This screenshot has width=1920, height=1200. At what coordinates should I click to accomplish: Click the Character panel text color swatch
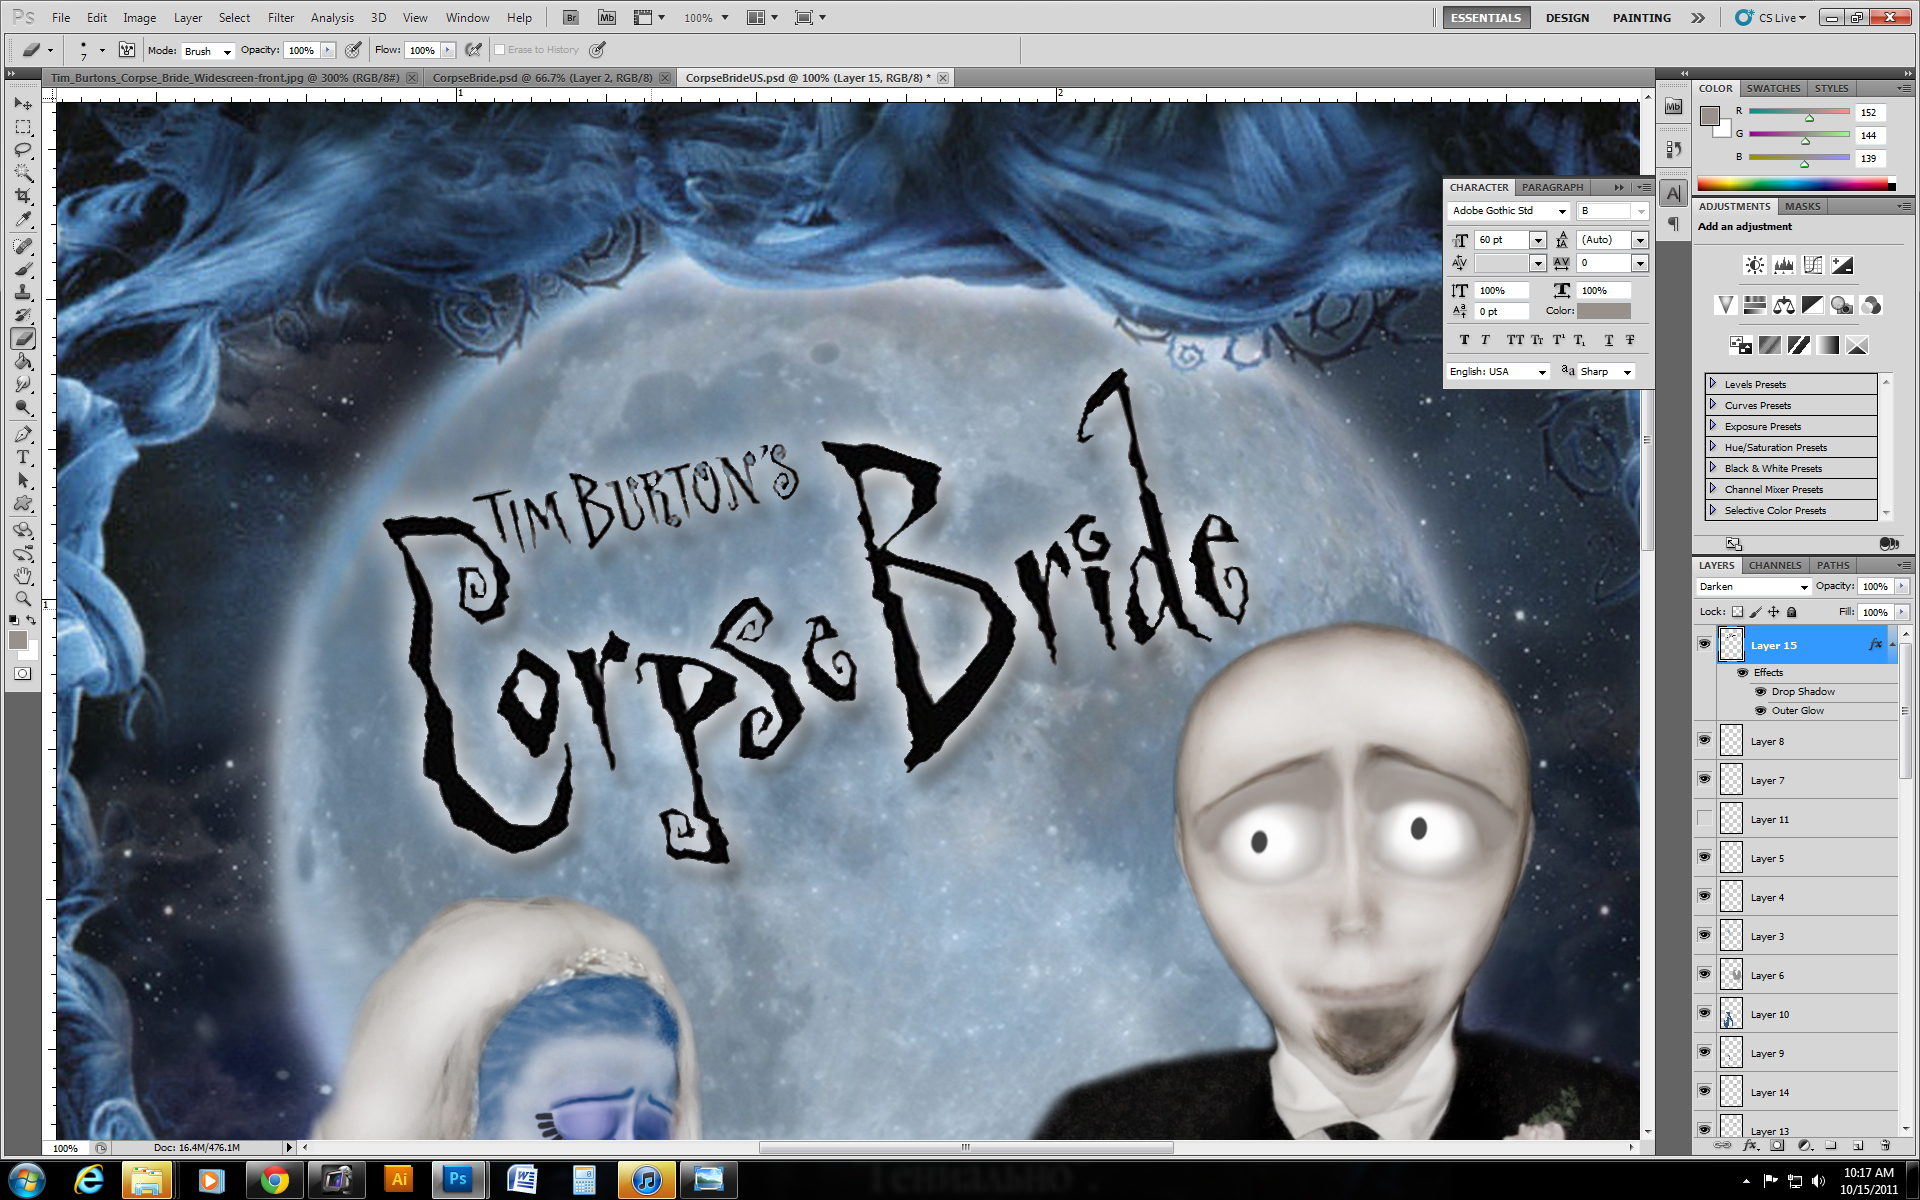point(1604,311)
